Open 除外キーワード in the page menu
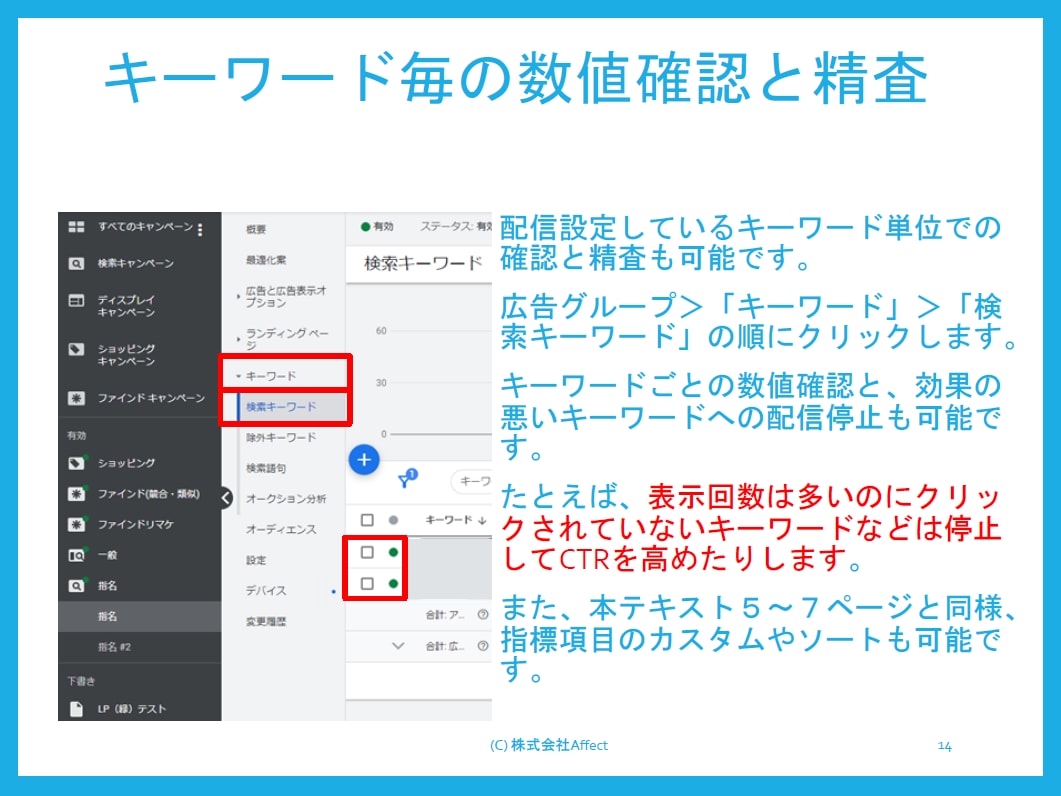 pyautogui.click(x=281, y=438)
